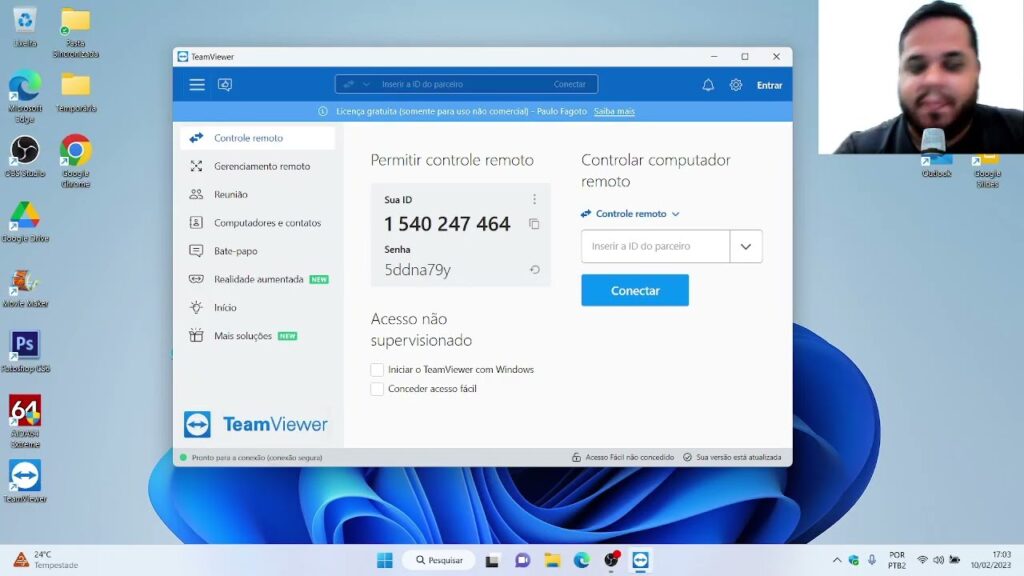The image size is (1024, 576).
Task: Open the Chat icon on the taskbar
Action: [x=522, y=560]
